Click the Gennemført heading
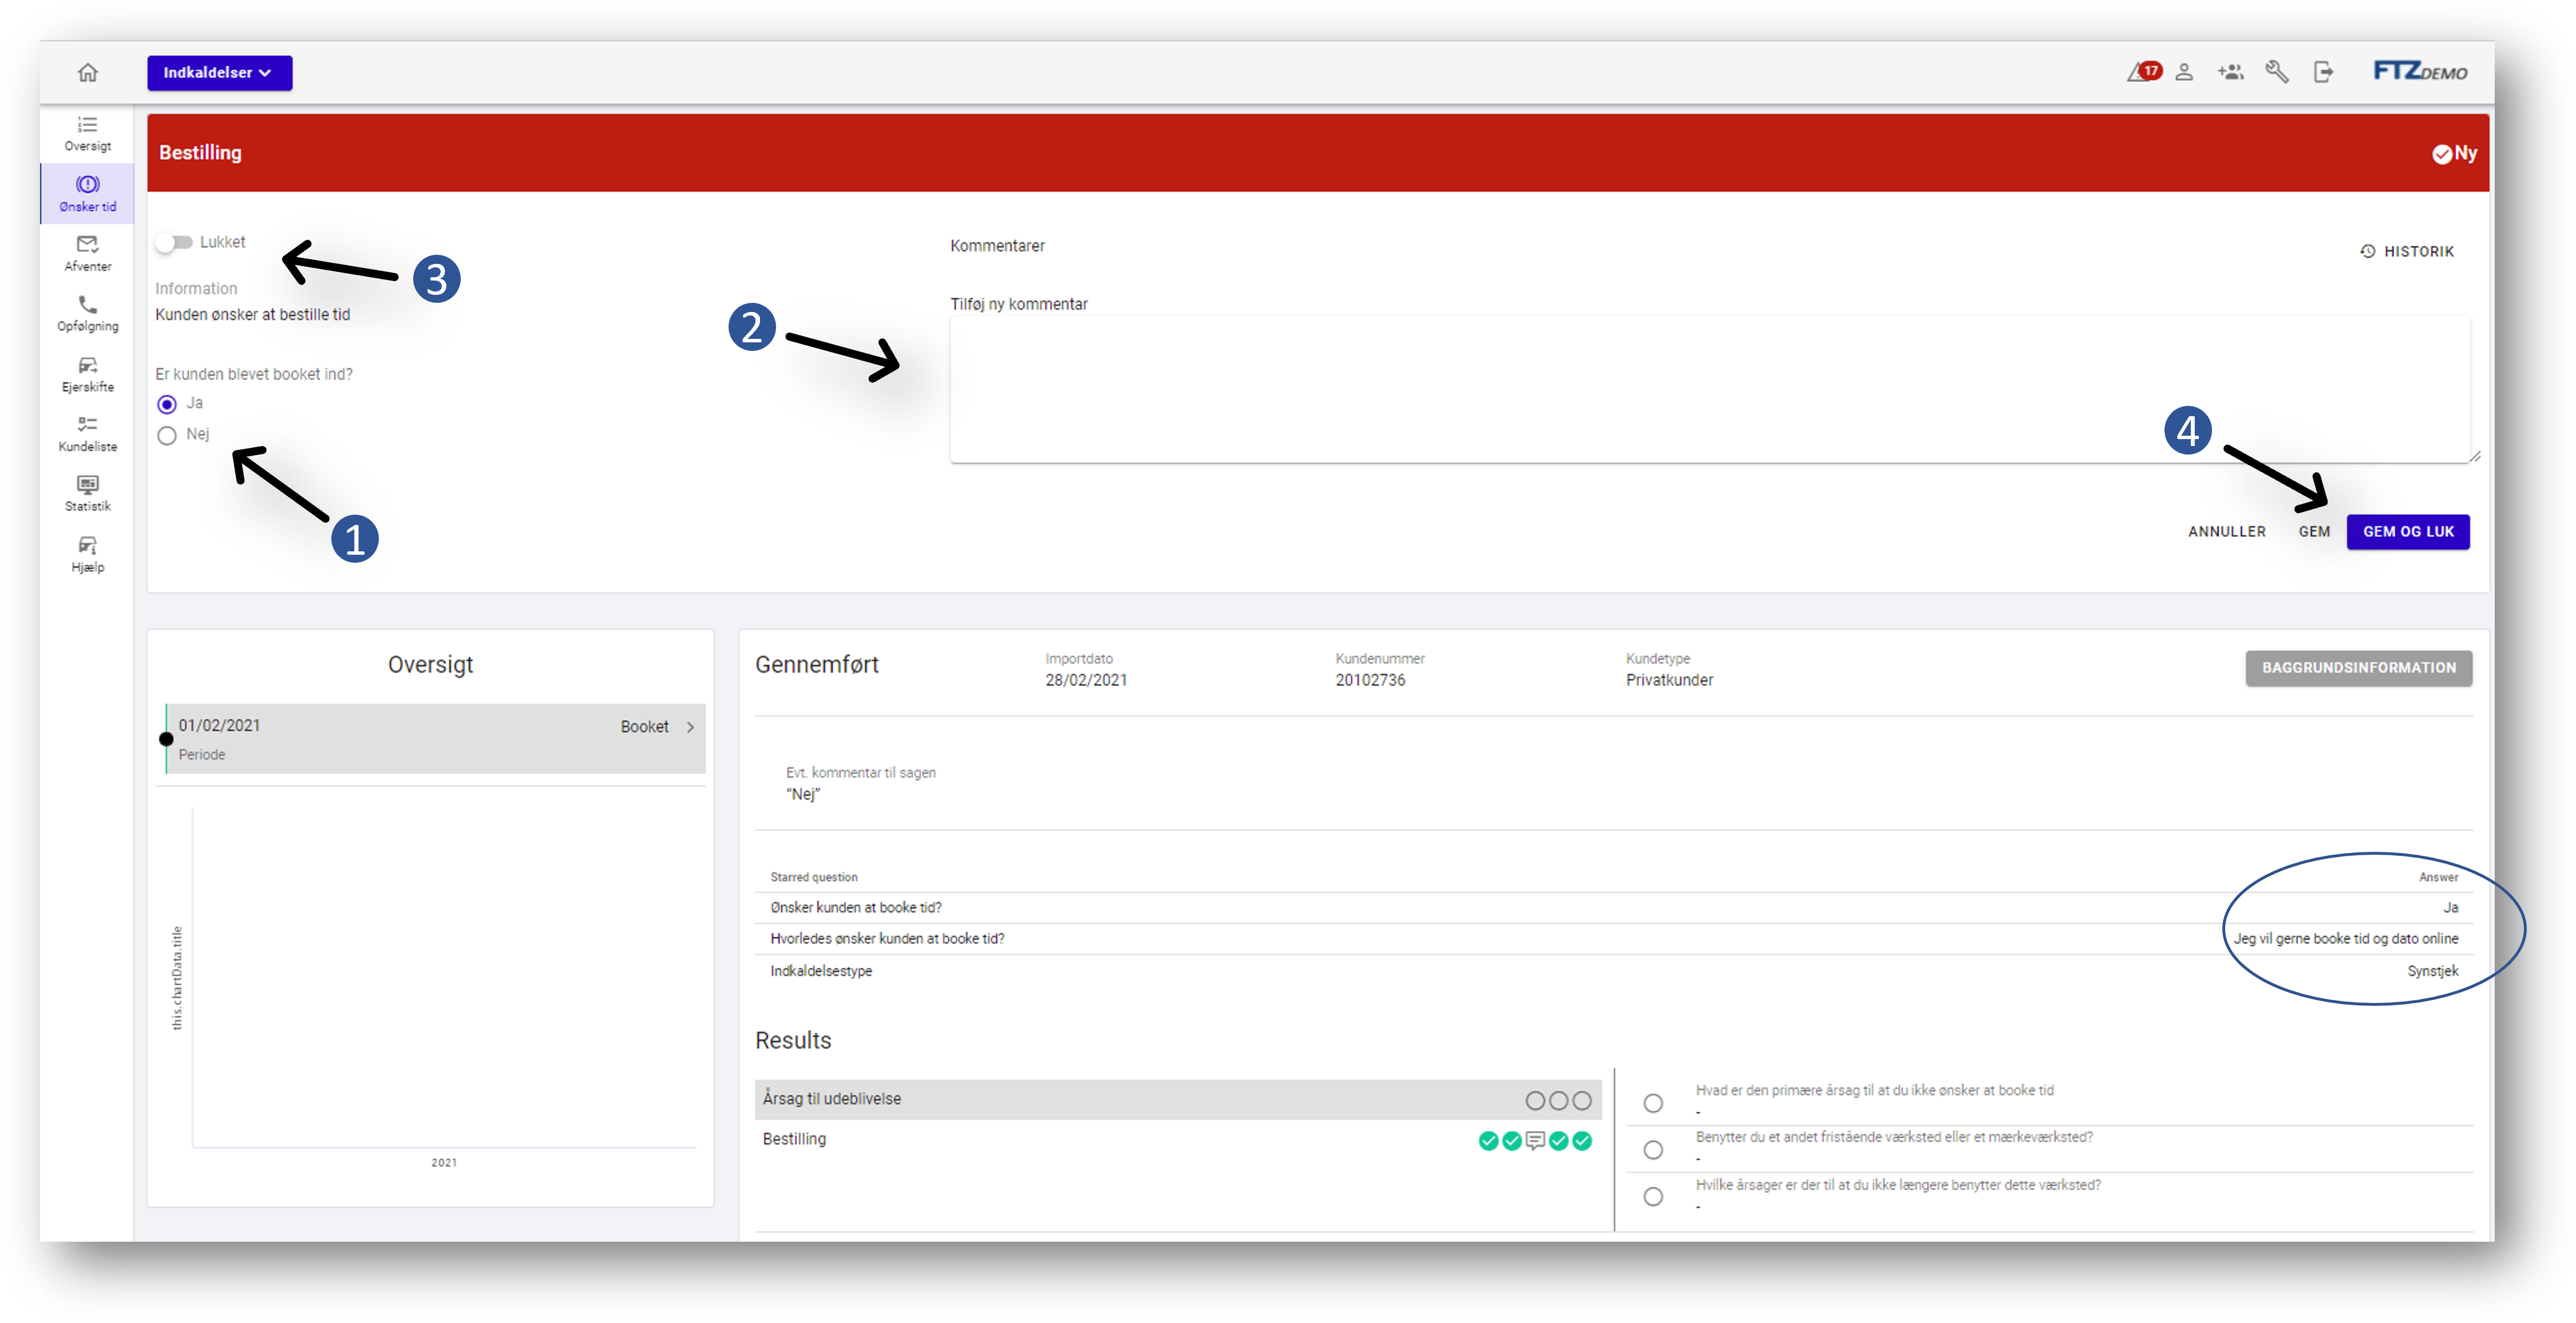 pos(816,664)
